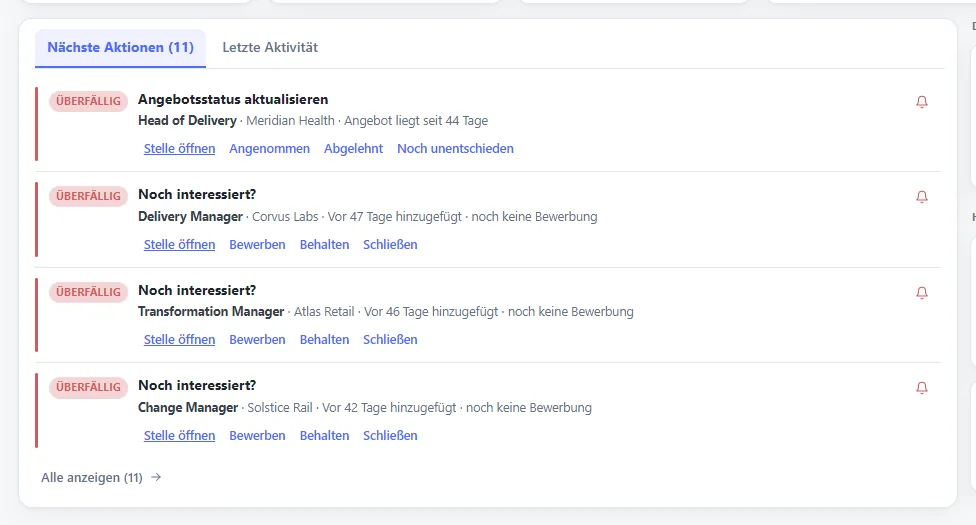Click ÜBERFÄLLIG badge for Delivery Manager
The height and width of the screenshot is (525, 976).
click(88, 196)
